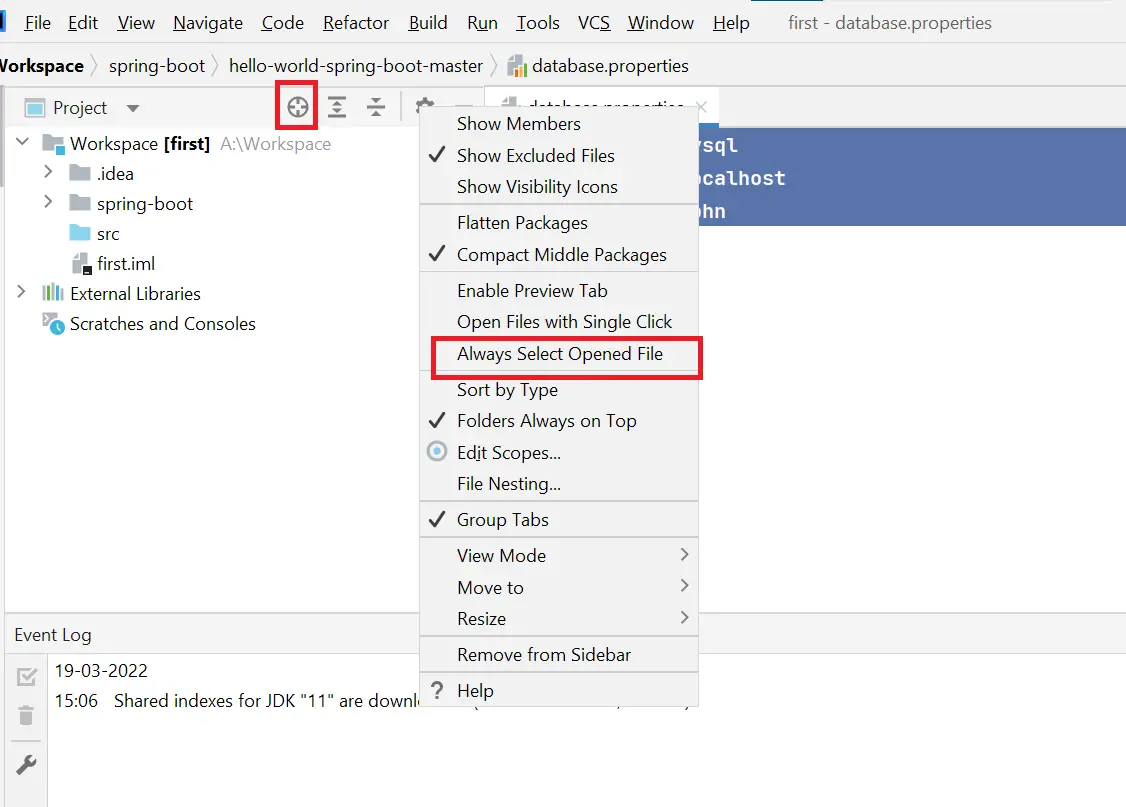Click the database.properties icon in the breadcrumb bar

point(519,66)
